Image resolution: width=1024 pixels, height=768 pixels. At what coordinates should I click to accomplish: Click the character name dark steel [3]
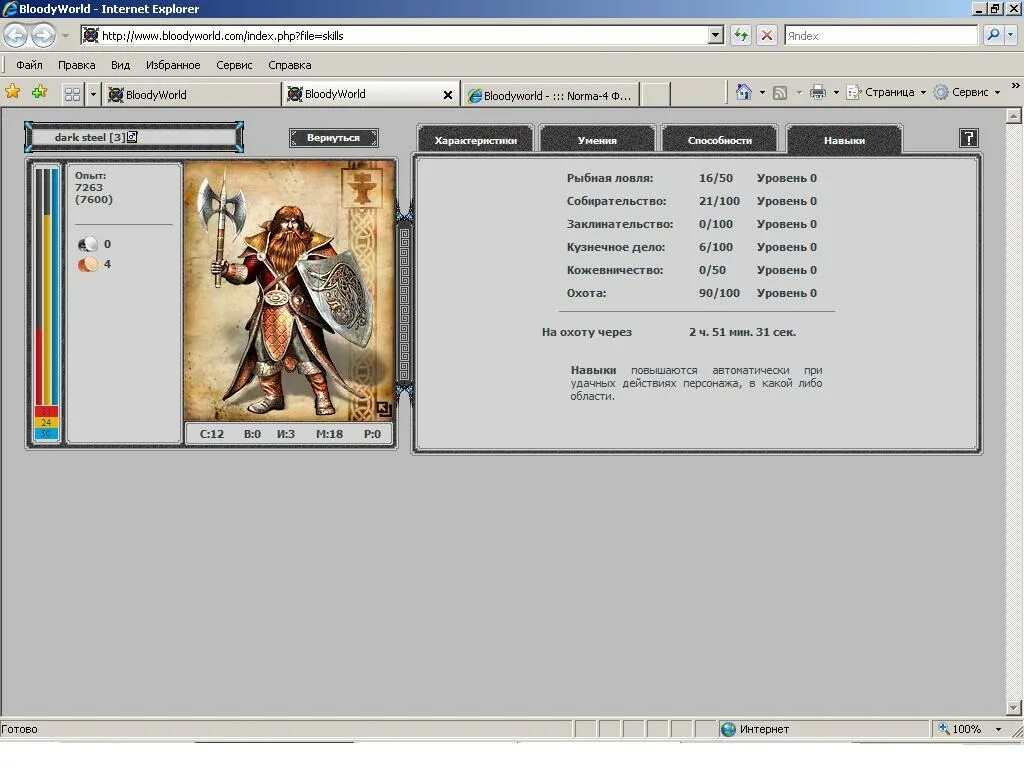pyautogui.click(x=90, y=137)
